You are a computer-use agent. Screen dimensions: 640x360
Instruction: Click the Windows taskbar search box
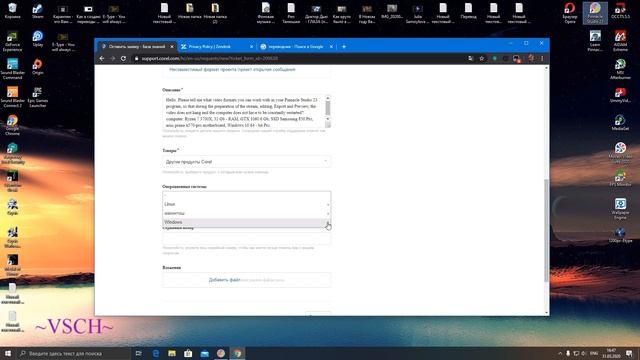coord(73,353)
